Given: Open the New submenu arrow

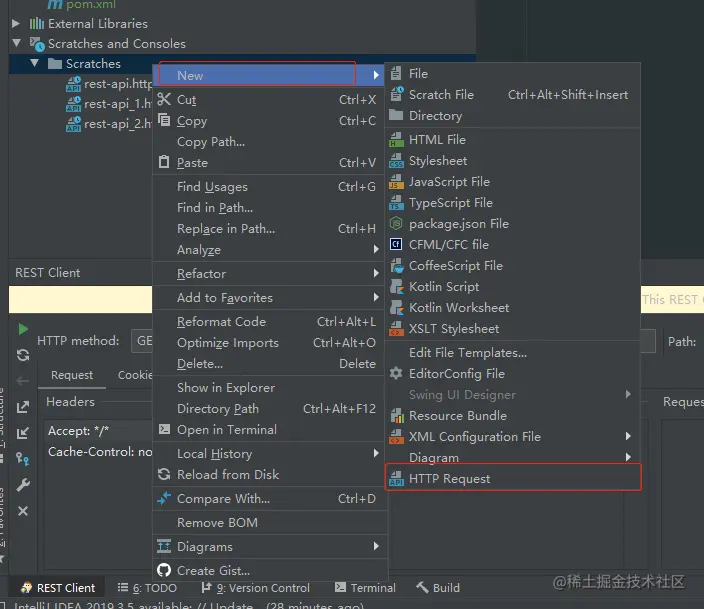Looking at the screenshot, I should click(376, 75).
